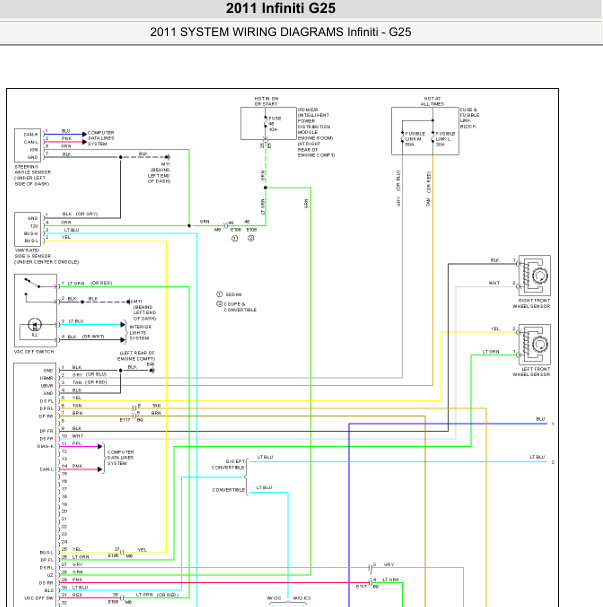
Task: Click the "TAN (OR RED)" wire label at pin 3
Action: (89, 382)
